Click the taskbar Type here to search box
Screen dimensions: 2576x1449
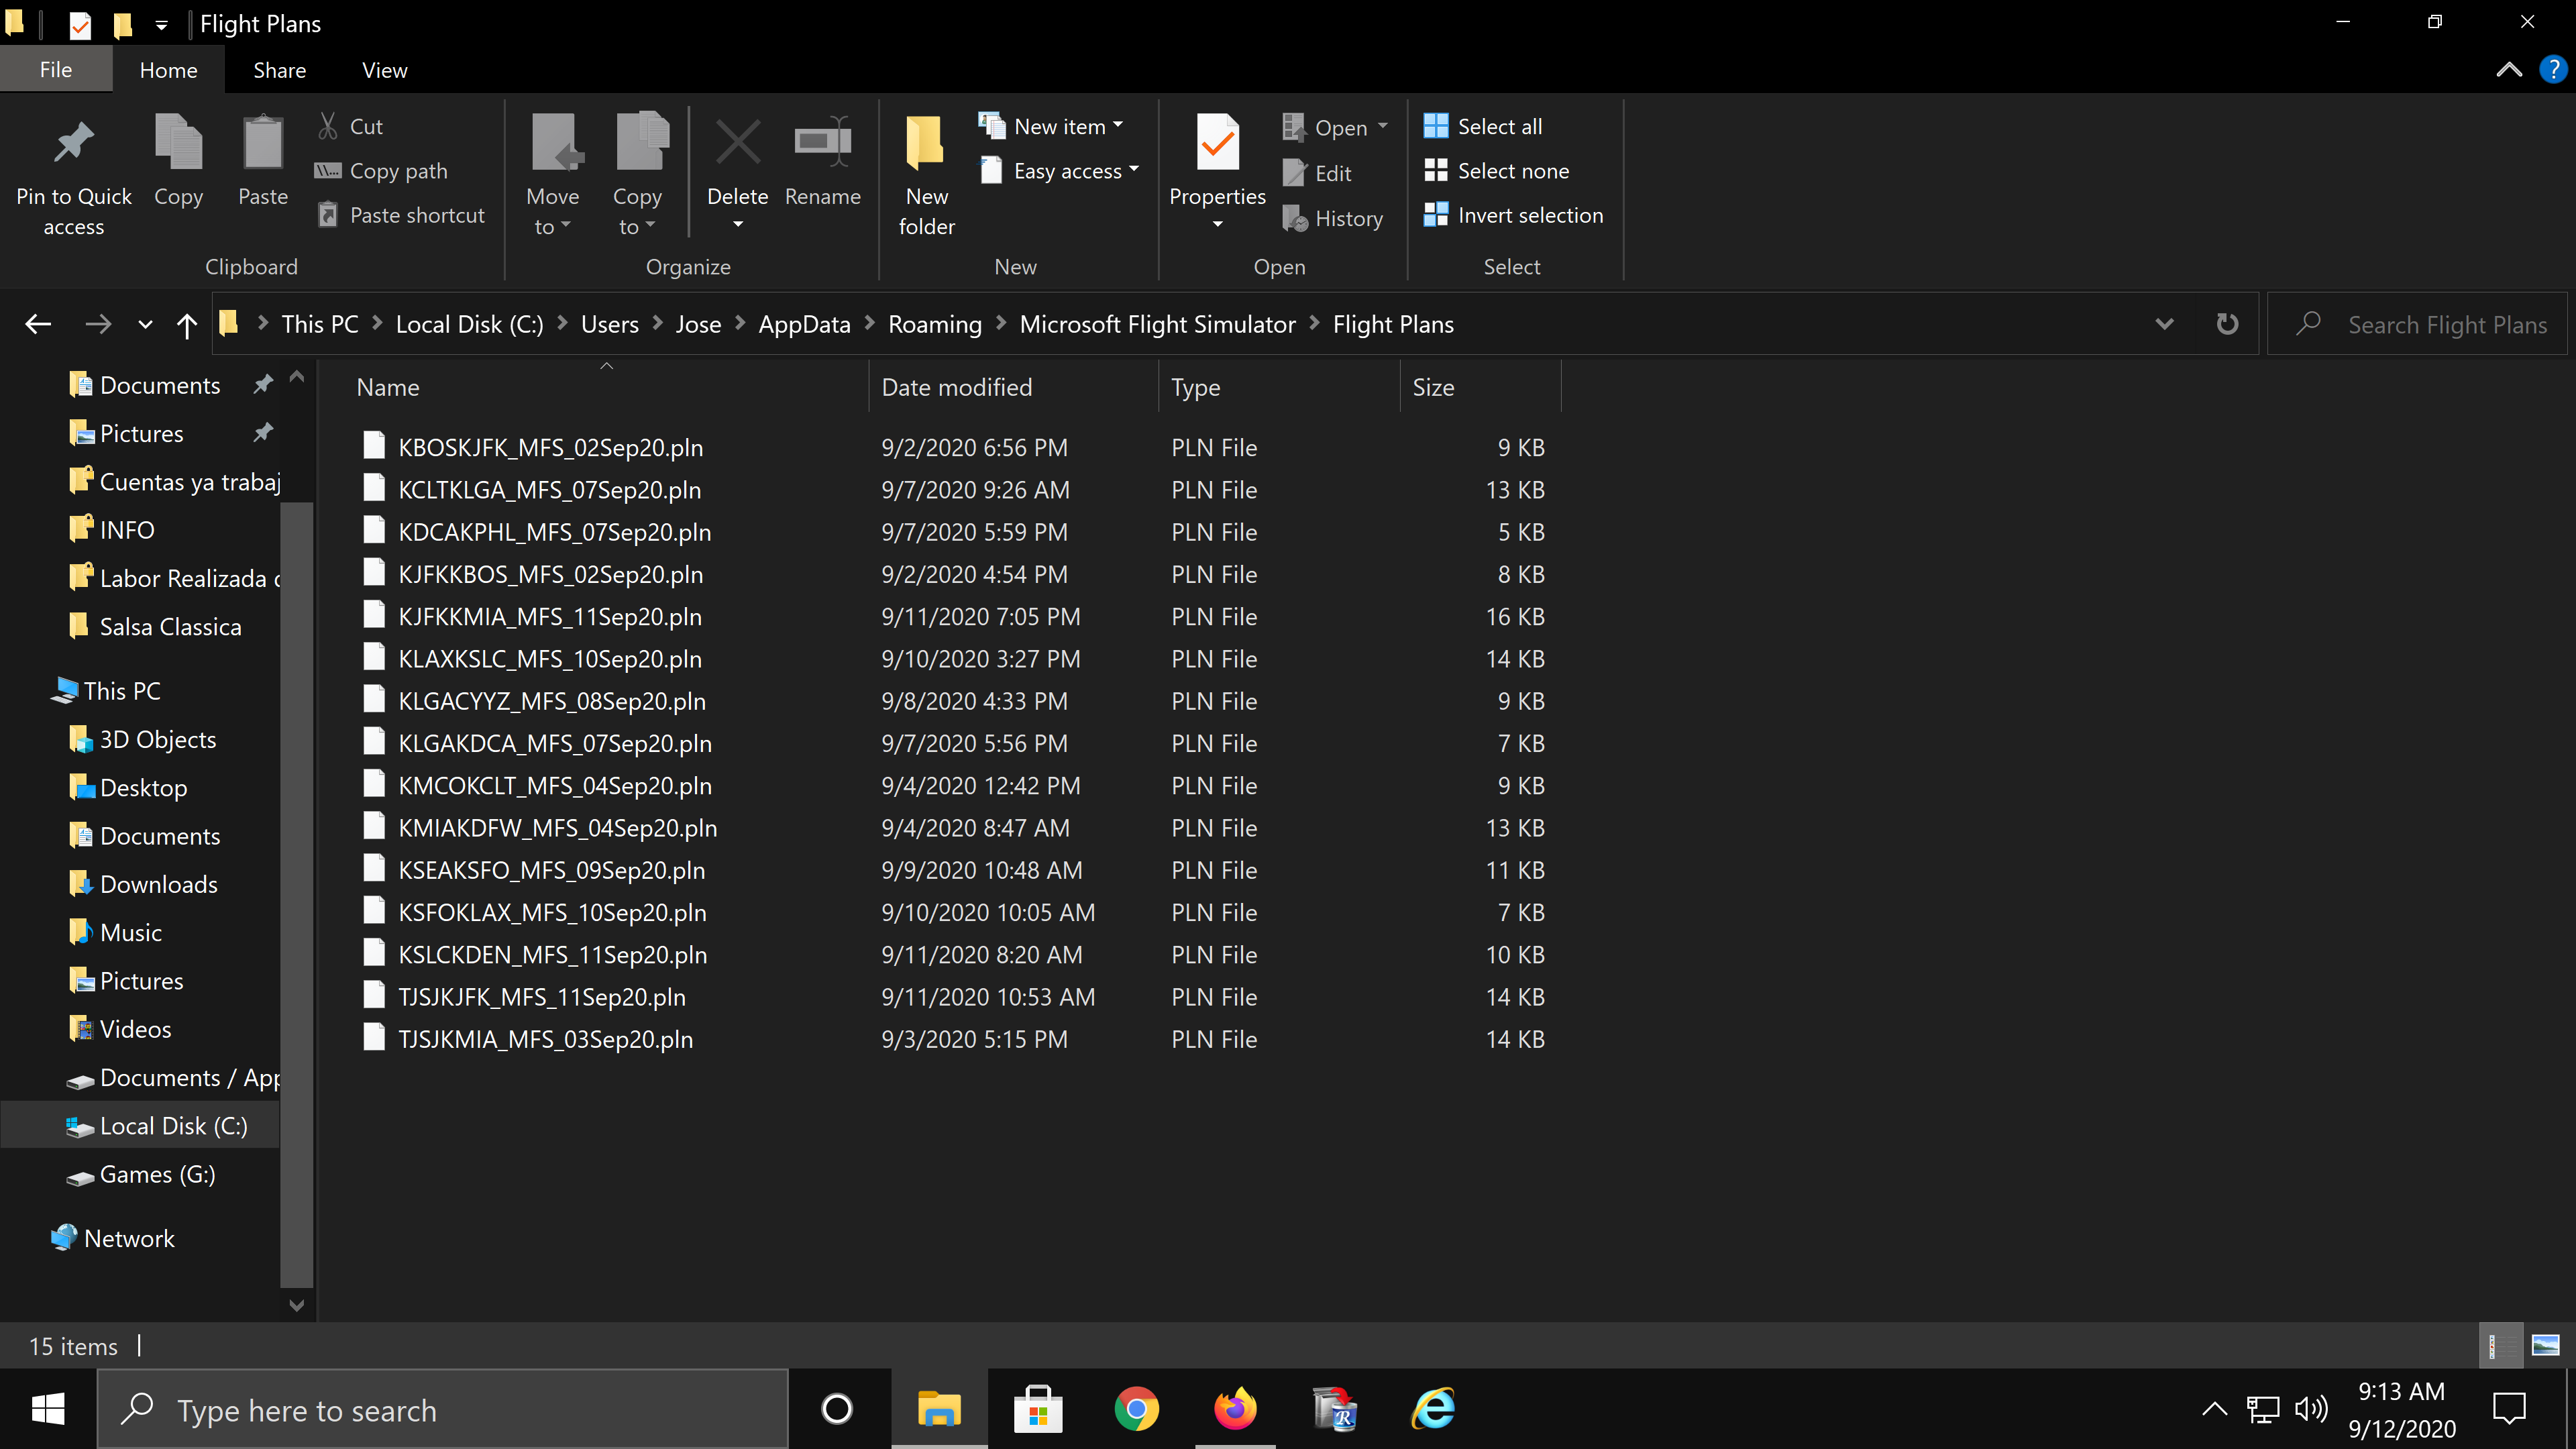[x=443, y=1409]
